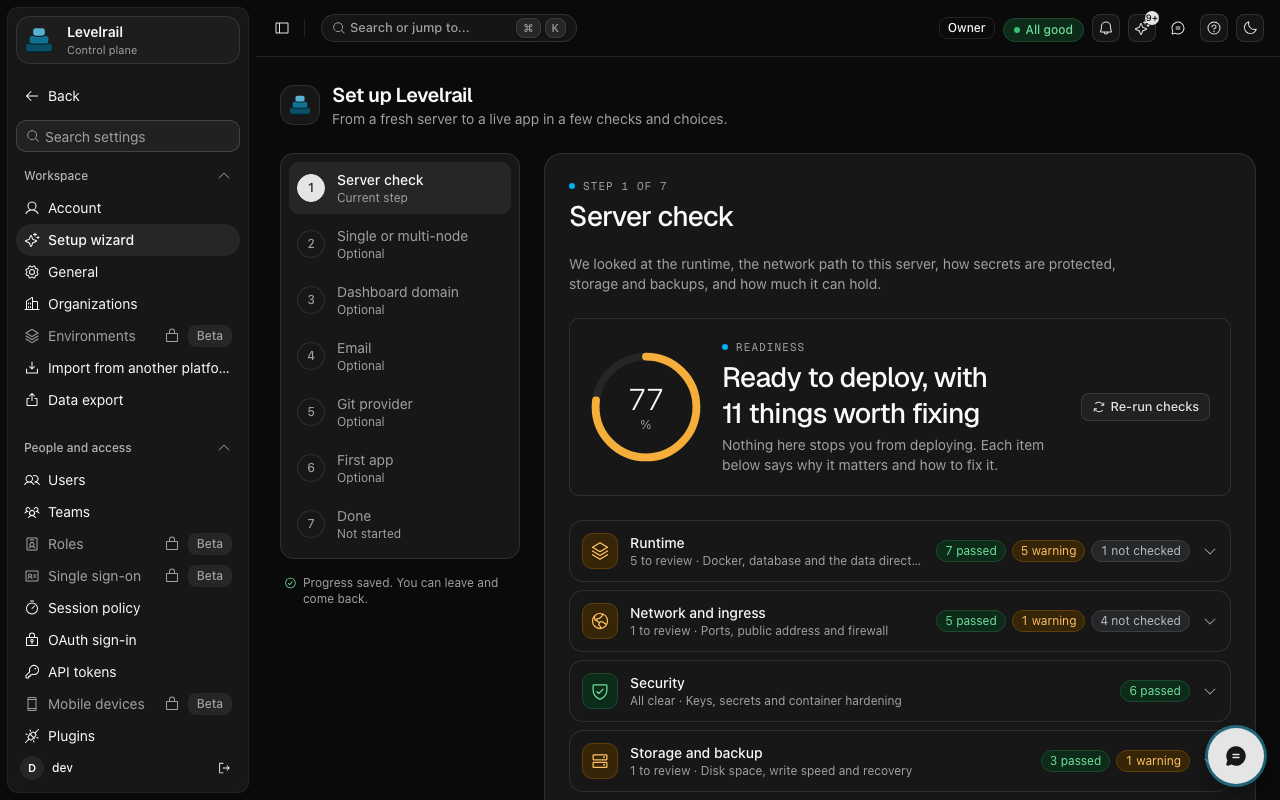Click the Runtime layers icon
This screenshot has width=1280, height=800.
click(x=600, y=551)
